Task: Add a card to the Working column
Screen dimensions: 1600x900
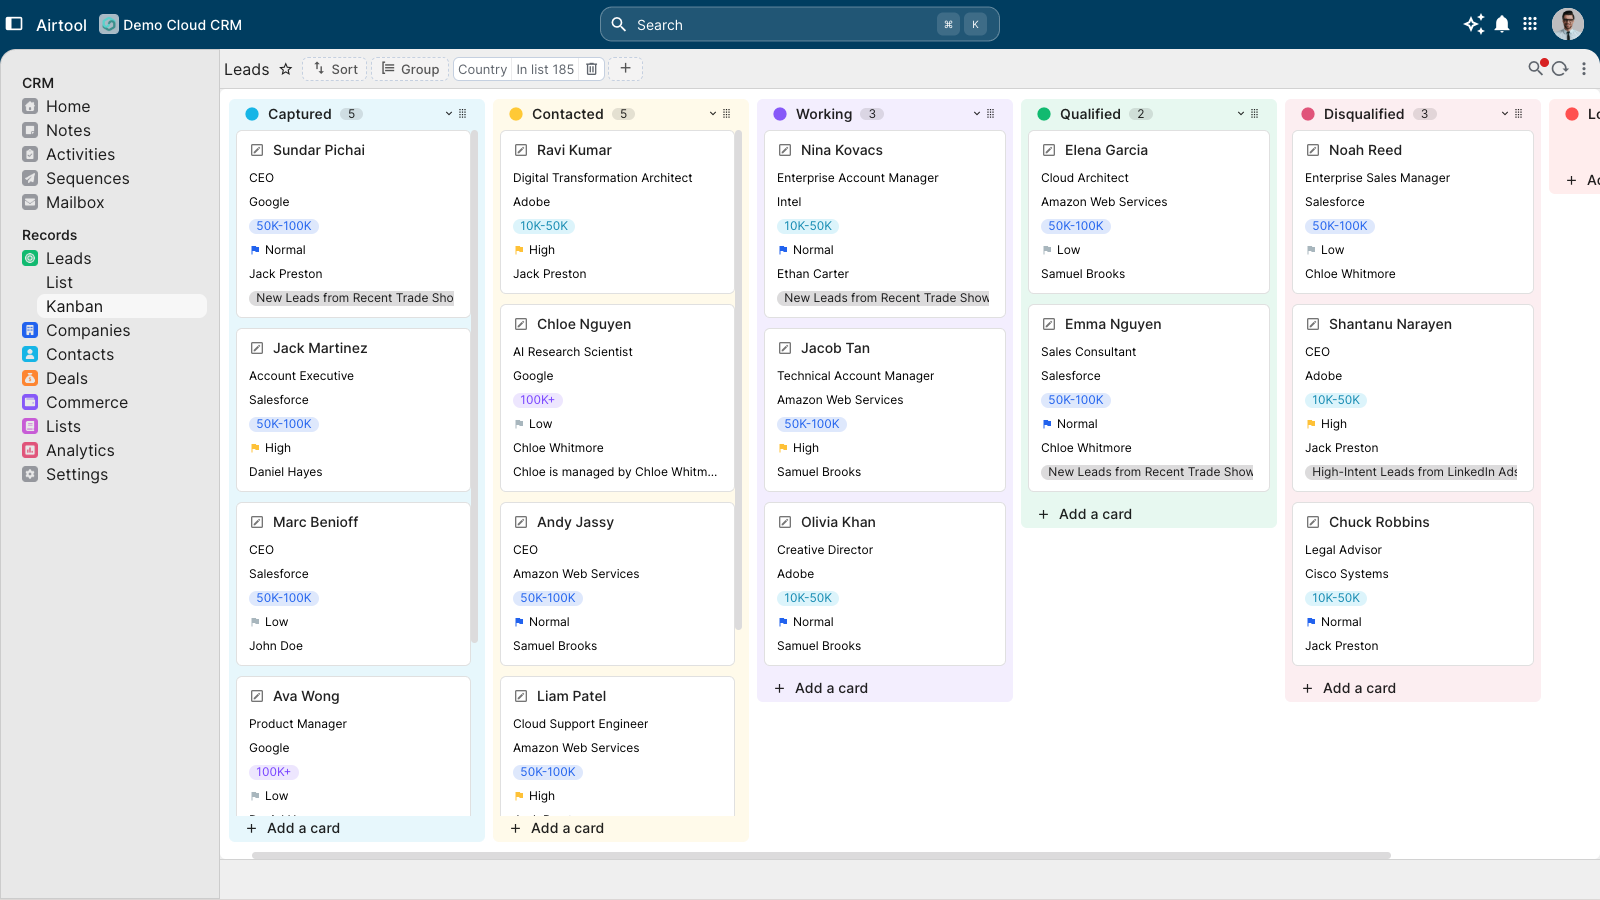Action: pyautogui.click(x=821, y=688)
